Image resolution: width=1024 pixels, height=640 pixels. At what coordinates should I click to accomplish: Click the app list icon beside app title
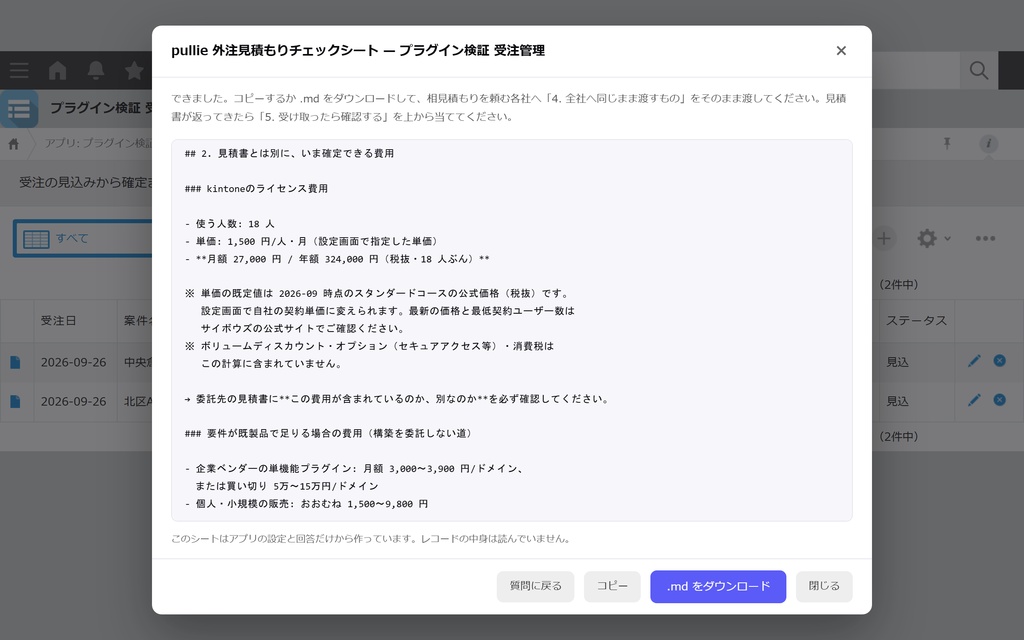(x=19, y=109)
